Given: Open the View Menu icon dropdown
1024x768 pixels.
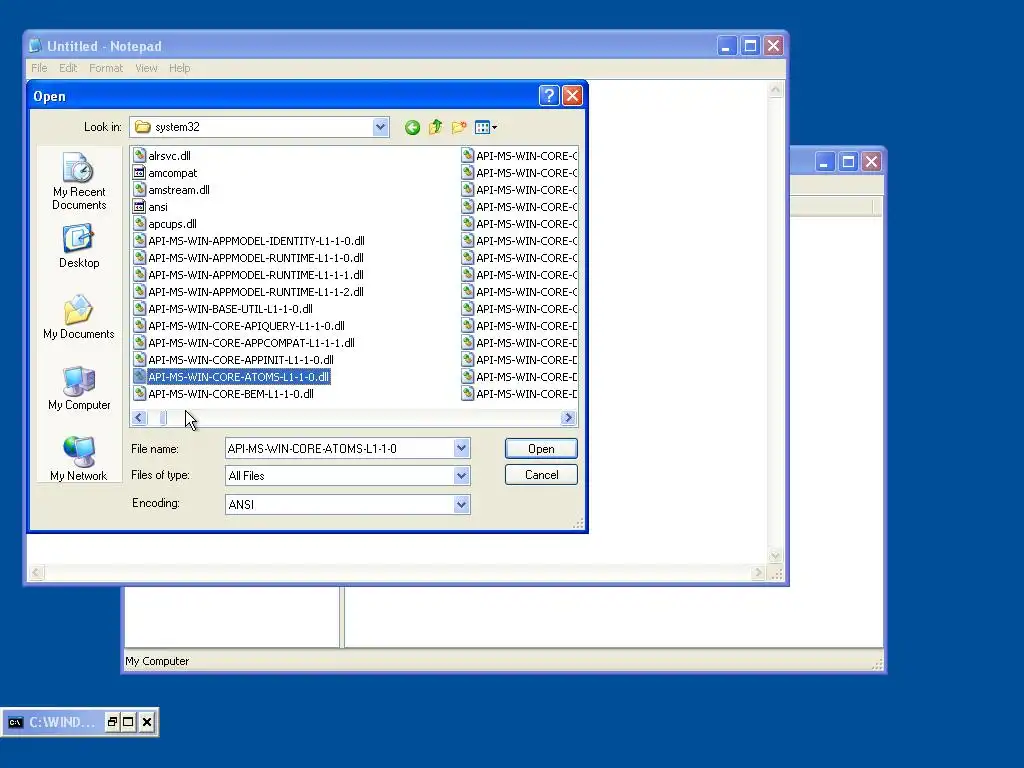Looking at the screenshot, I should pos(486,127).
